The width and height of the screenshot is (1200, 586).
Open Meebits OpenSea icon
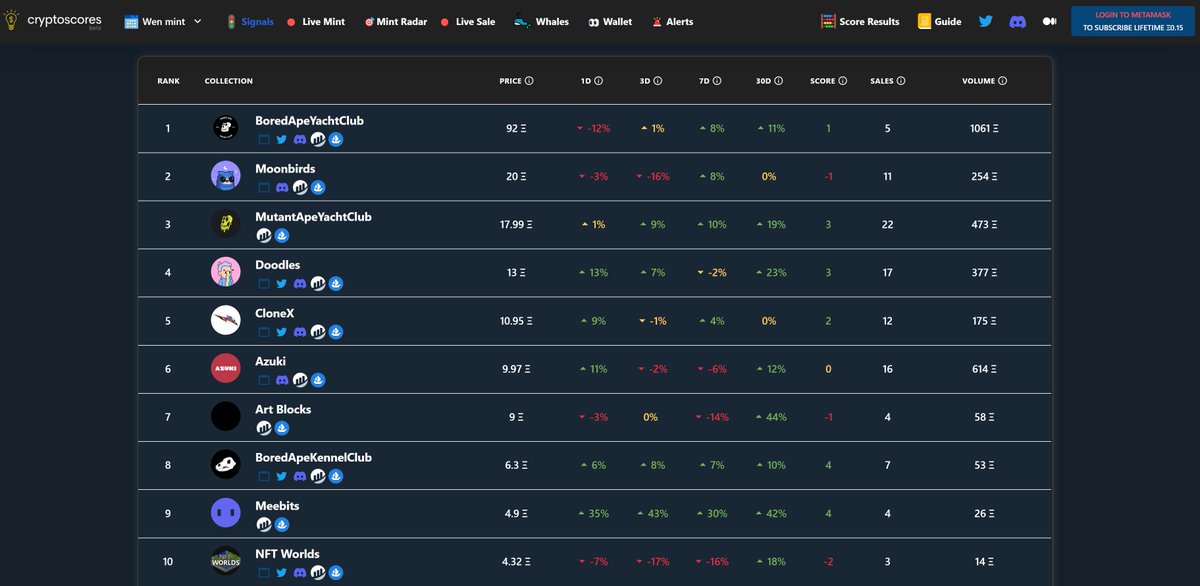tap(282, 524)
